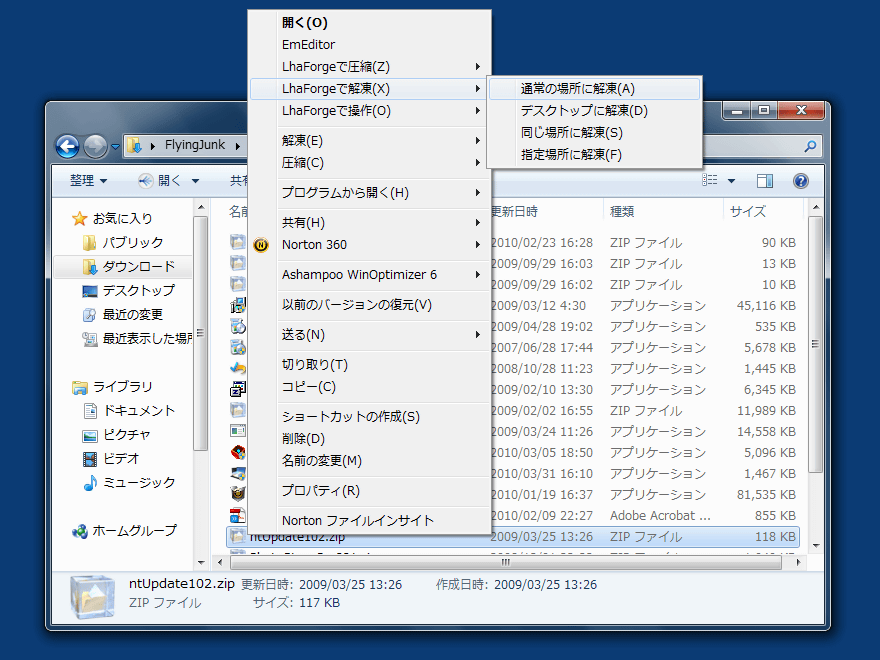This screenshot has height=660, width=880.
Task: Open the view options dropdown arrow
Action: click(x=731, y=181)
